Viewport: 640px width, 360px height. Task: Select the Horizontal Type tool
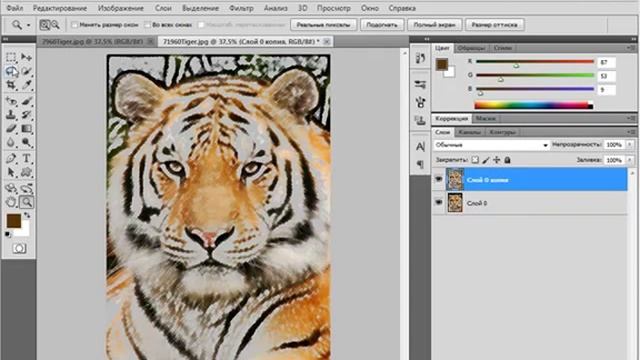point(27,158)
